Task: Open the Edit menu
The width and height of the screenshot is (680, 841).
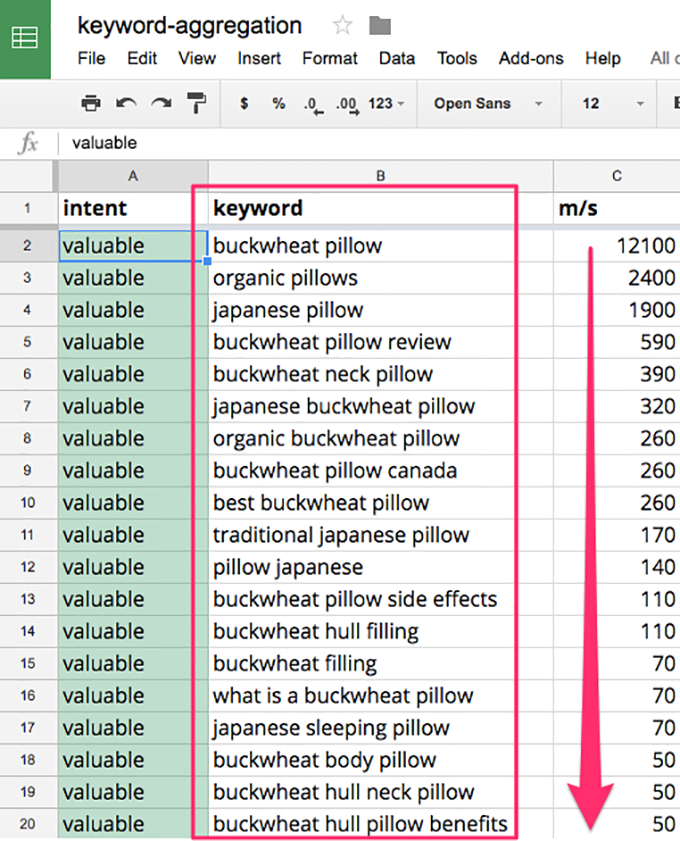Action: 142,58
